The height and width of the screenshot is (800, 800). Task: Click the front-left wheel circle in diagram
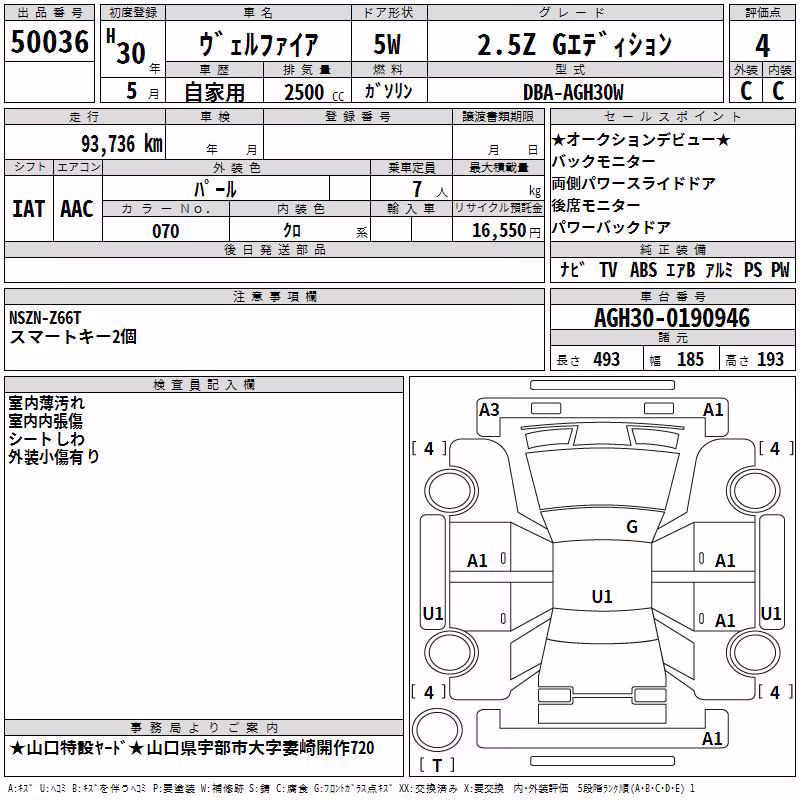(451, 491)
